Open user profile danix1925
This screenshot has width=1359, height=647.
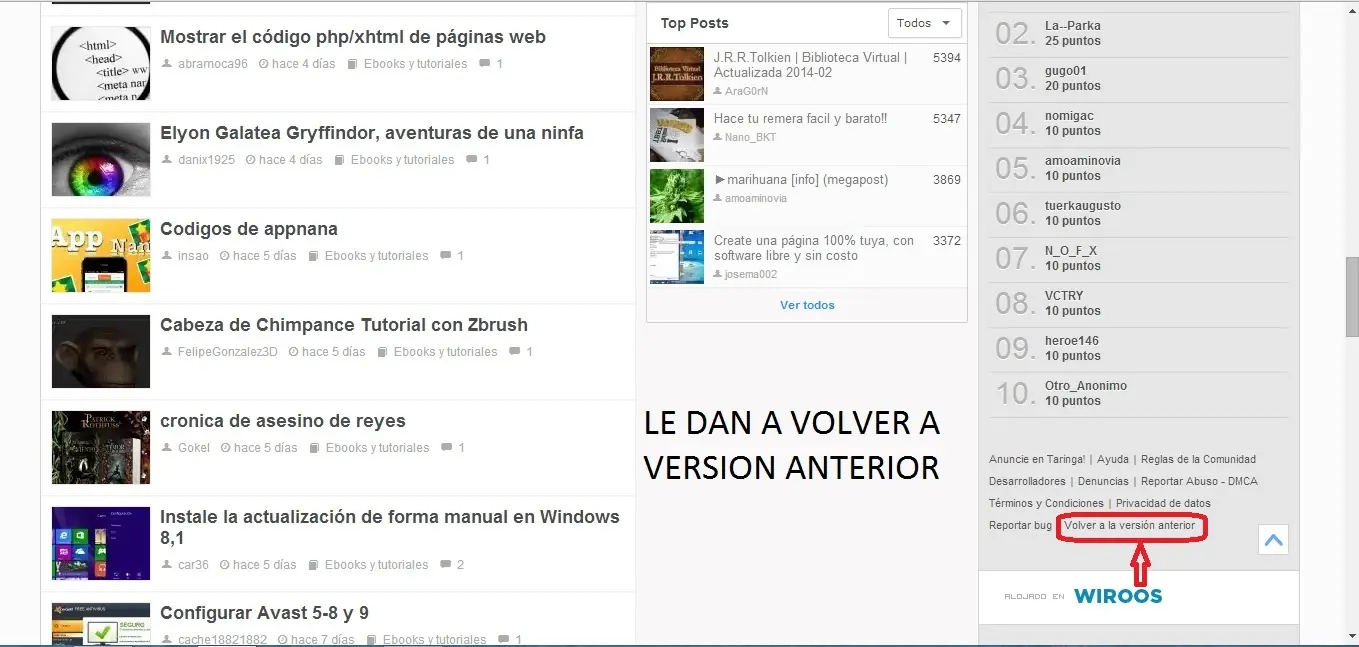click(206, 160)
